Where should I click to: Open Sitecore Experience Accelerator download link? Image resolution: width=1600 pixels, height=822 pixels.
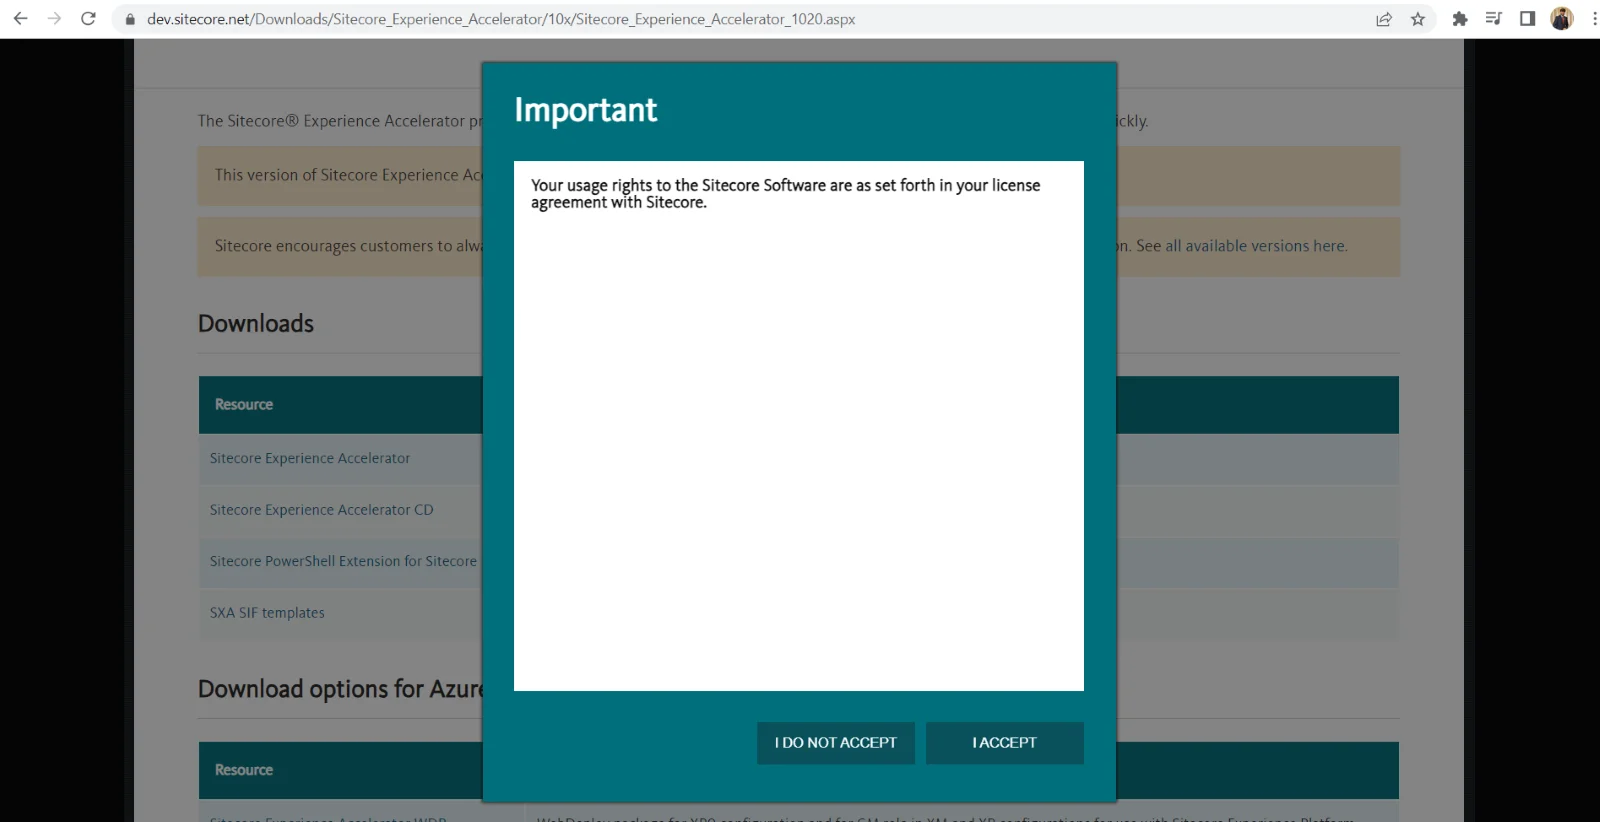coord(310,458)
